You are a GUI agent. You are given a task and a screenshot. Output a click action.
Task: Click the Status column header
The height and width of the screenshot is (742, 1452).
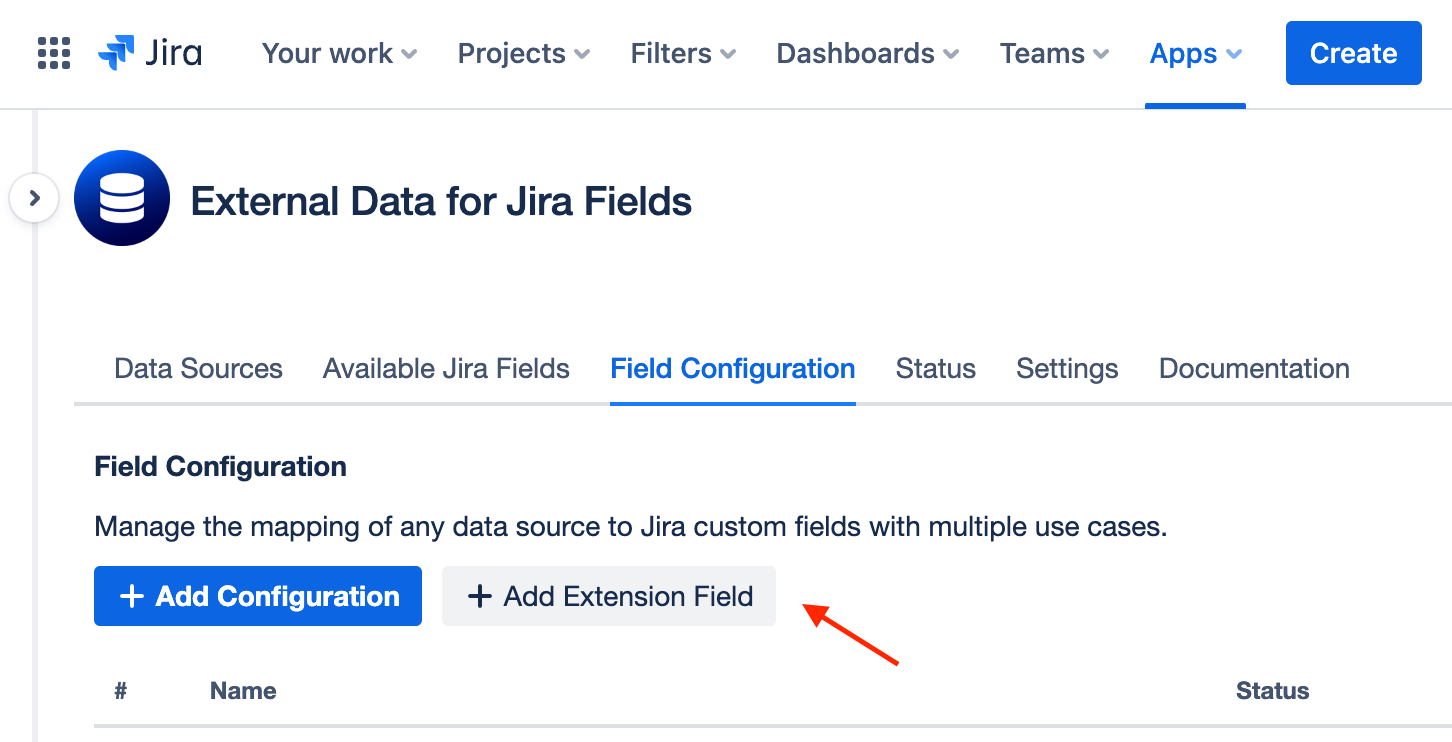pyautogui.click(x=1272, y=690)
